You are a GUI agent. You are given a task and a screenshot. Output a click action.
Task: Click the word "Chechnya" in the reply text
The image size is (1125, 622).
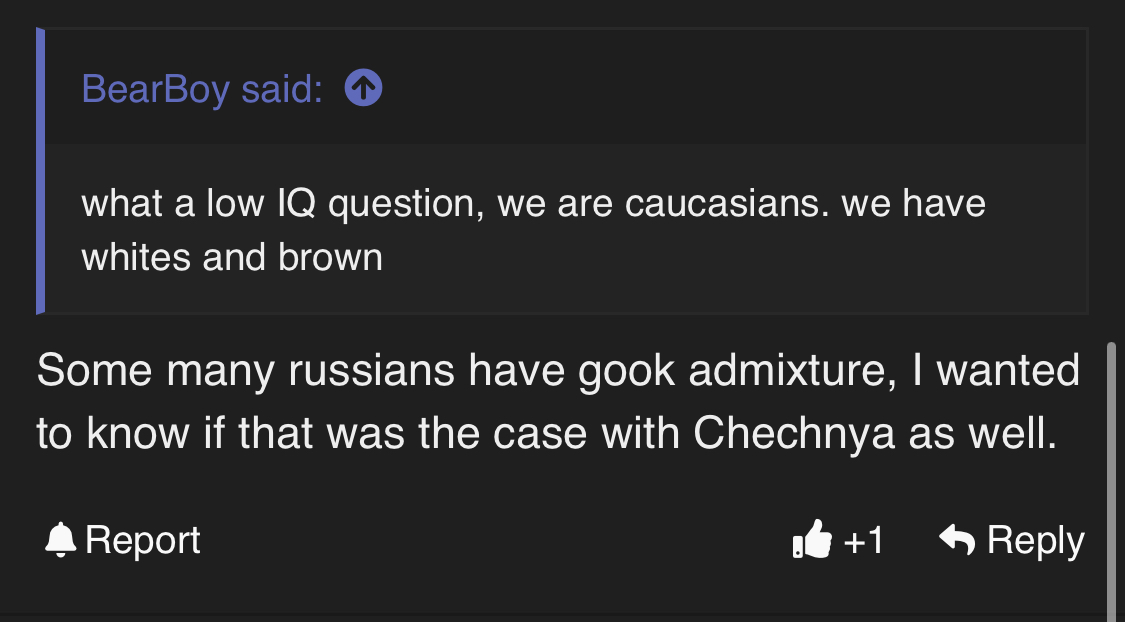click(794, 433)
